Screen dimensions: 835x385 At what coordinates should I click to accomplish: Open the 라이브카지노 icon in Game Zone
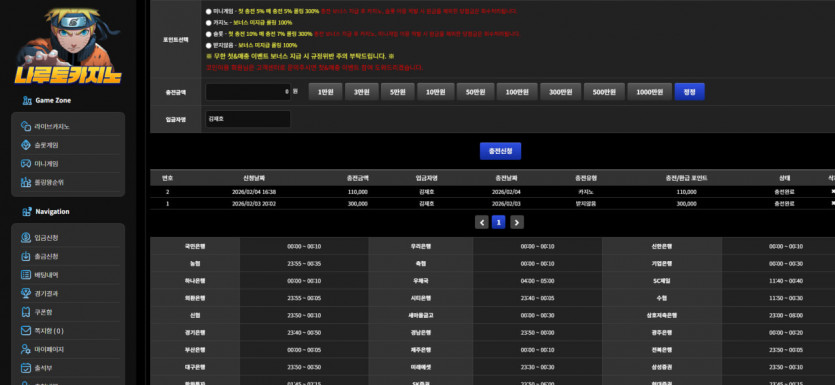click(26, 126)
